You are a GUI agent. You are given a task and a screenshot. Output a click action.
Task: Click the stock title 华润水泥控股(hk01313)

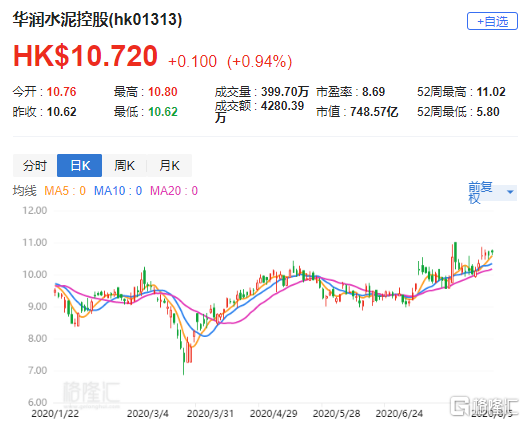click(x=97, y=19)
